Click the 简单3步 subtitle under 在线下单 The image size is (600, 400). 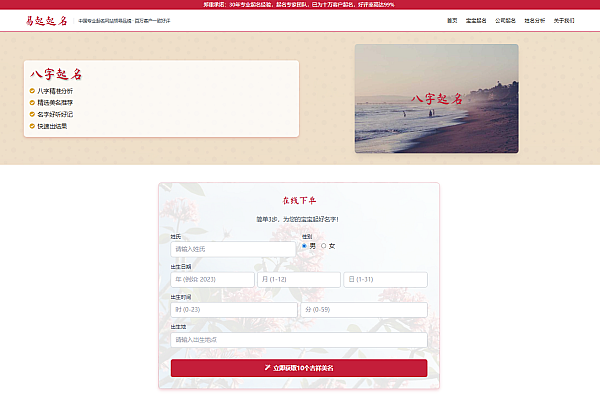pyautogui.click(x=297, y=219)
